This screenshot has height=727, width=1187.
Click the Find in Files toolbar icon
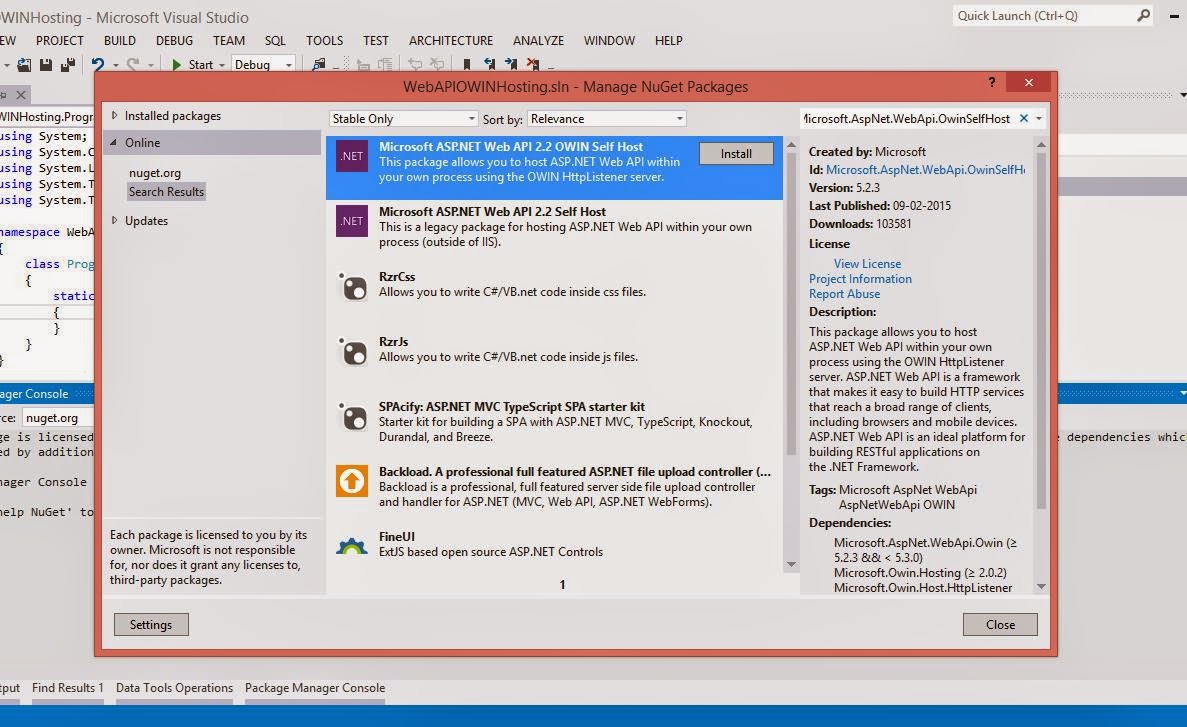[x=319, y=65]
